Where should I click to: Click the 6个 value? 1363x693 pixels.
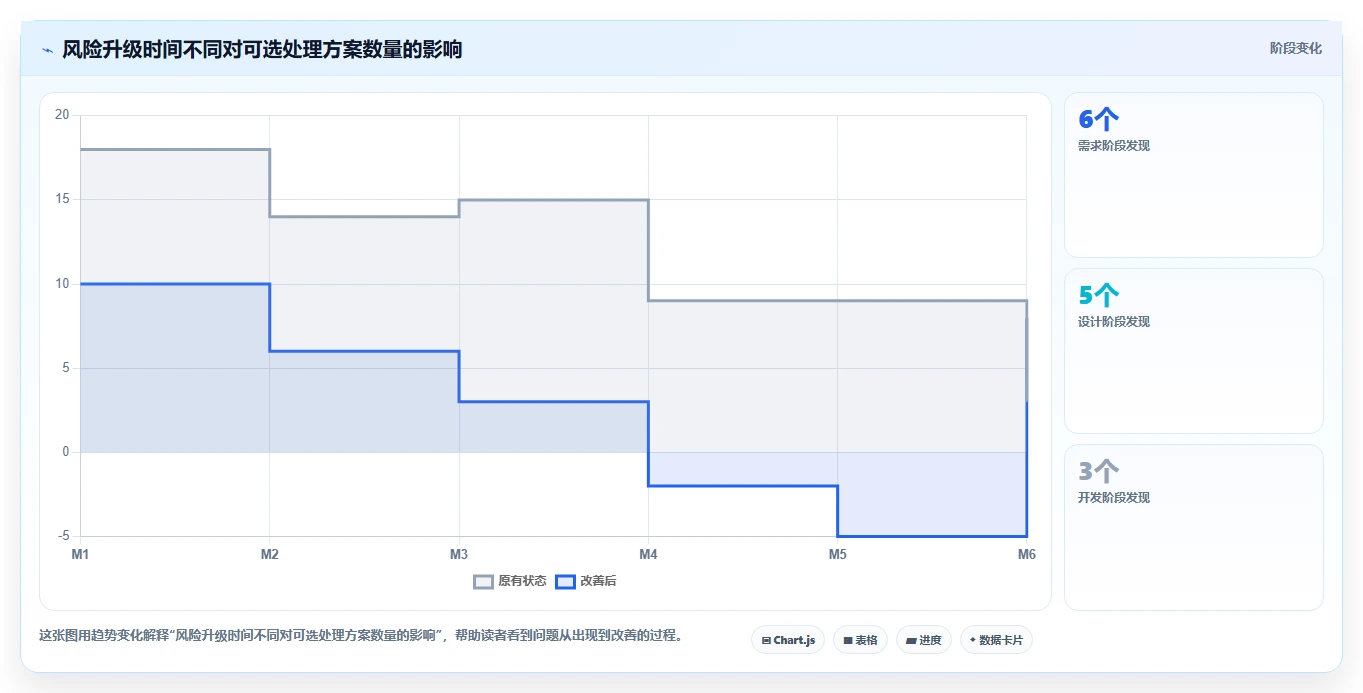pos(1098,120)
